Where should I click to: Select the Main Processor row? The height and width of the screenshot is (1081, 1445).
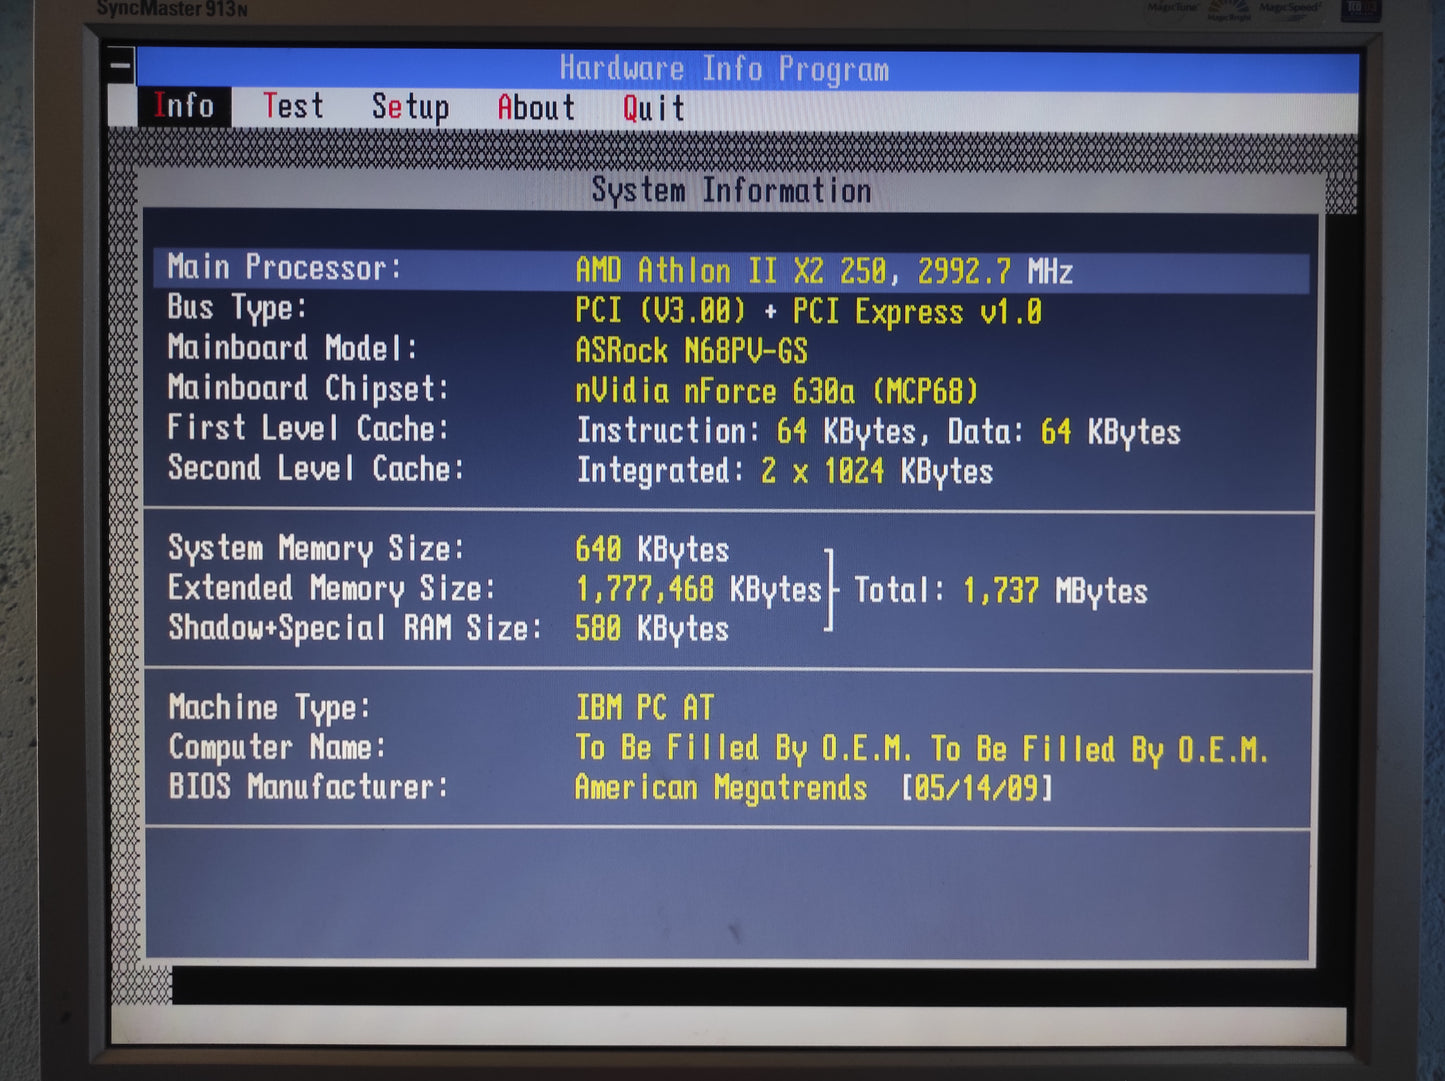point(731,270)
